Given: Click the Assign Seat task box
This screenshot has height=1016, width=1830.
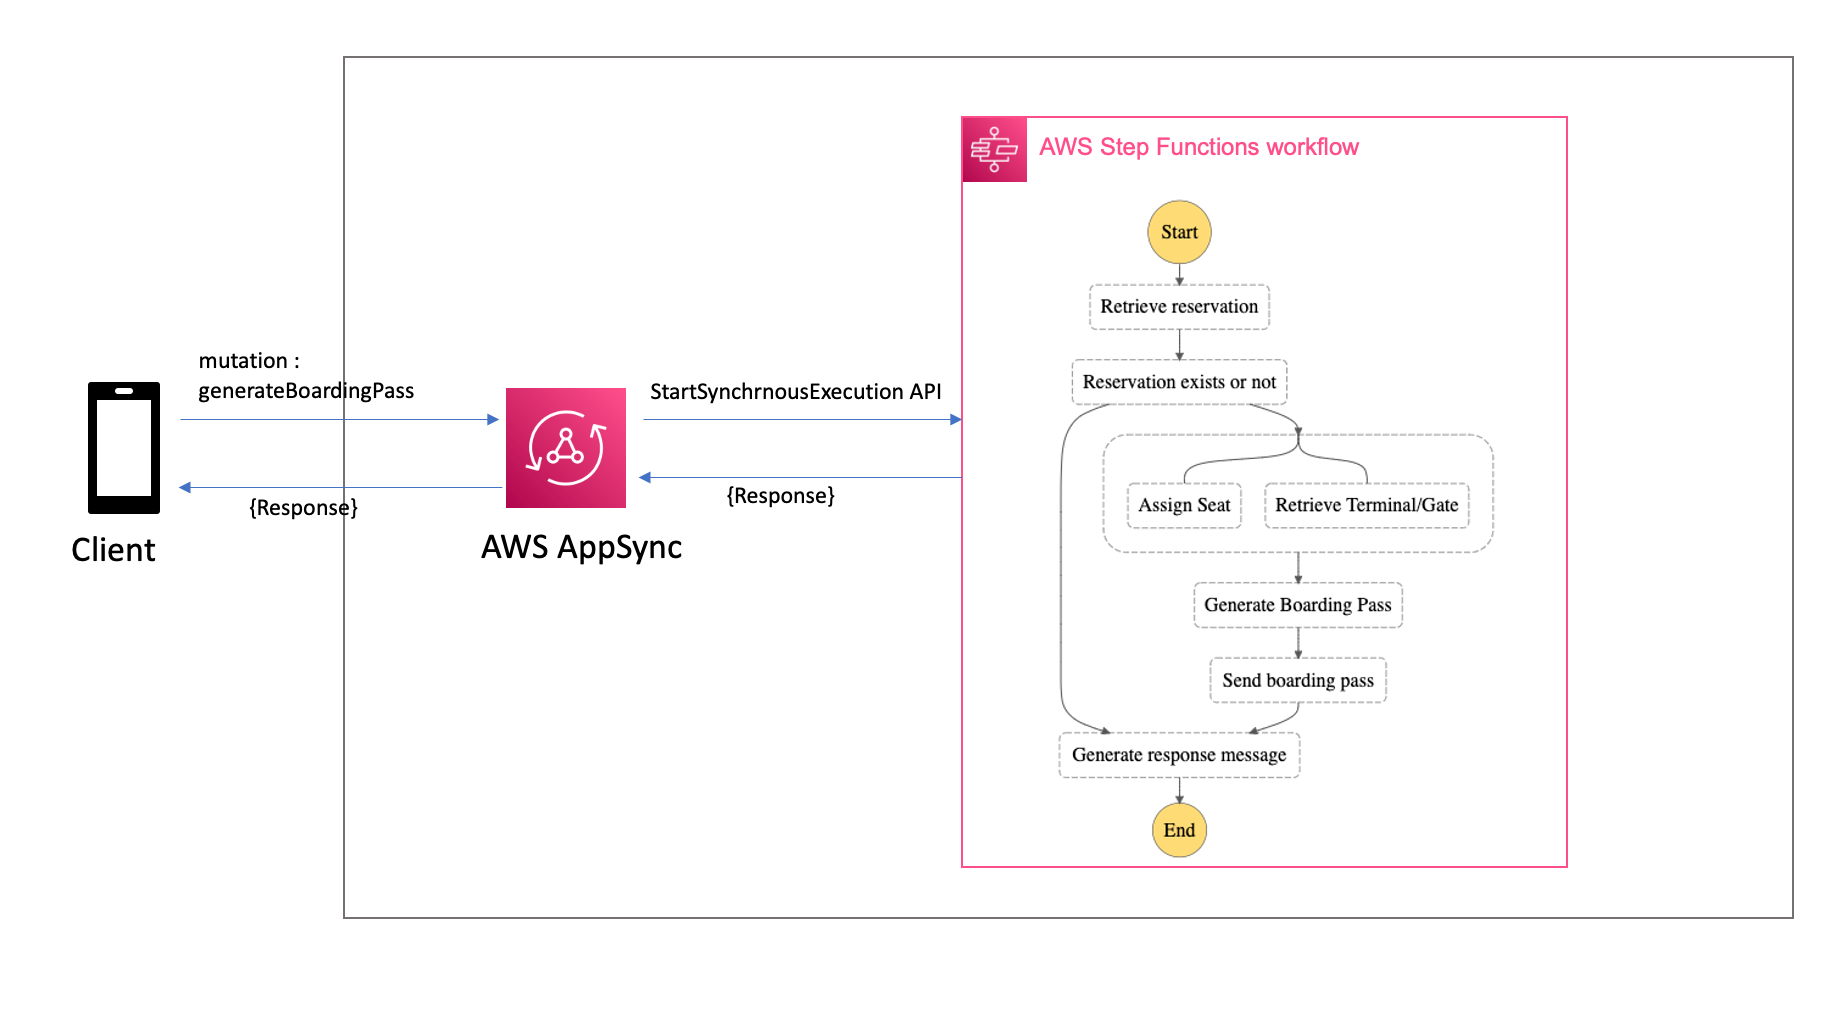Looking at the screenshot, I should 1183,505.
